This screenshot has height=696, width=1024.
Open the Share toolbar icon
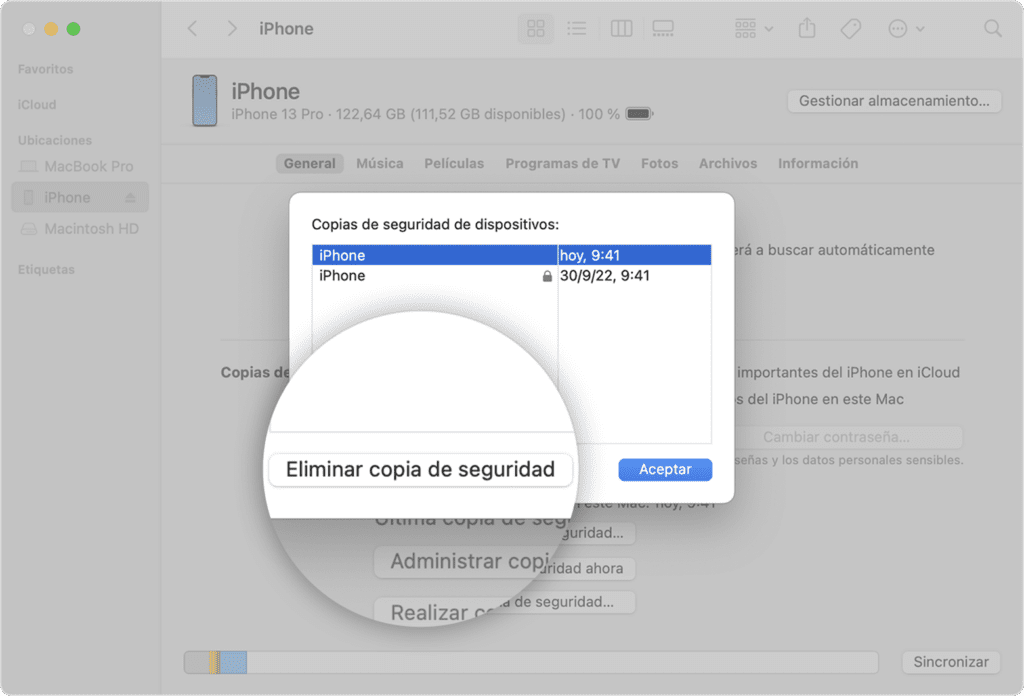807,29
